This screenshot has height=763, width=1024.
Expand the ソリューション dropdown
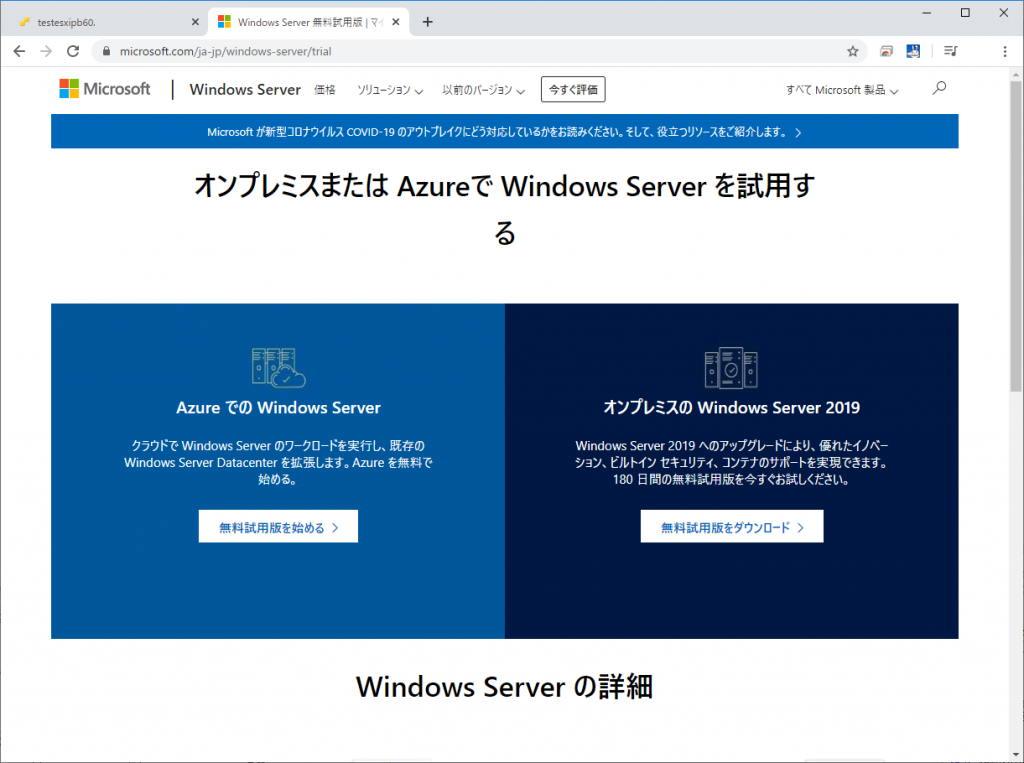[390, 90]
